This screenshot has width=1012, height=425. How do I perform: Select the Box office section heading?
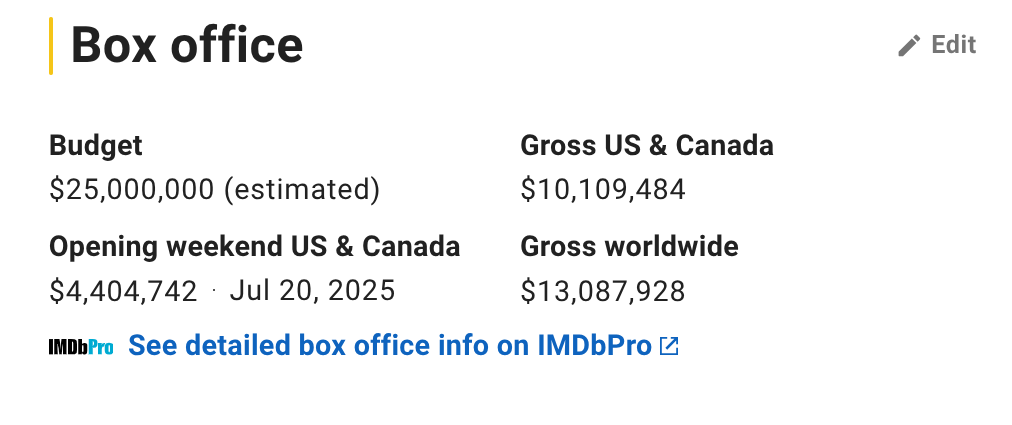pyautogui.click(x=186, y=45)
